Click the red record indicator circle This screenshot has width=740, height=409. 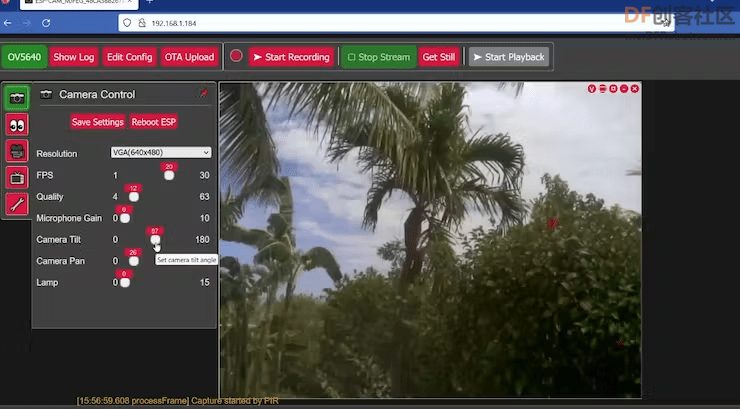coord(236,56)
